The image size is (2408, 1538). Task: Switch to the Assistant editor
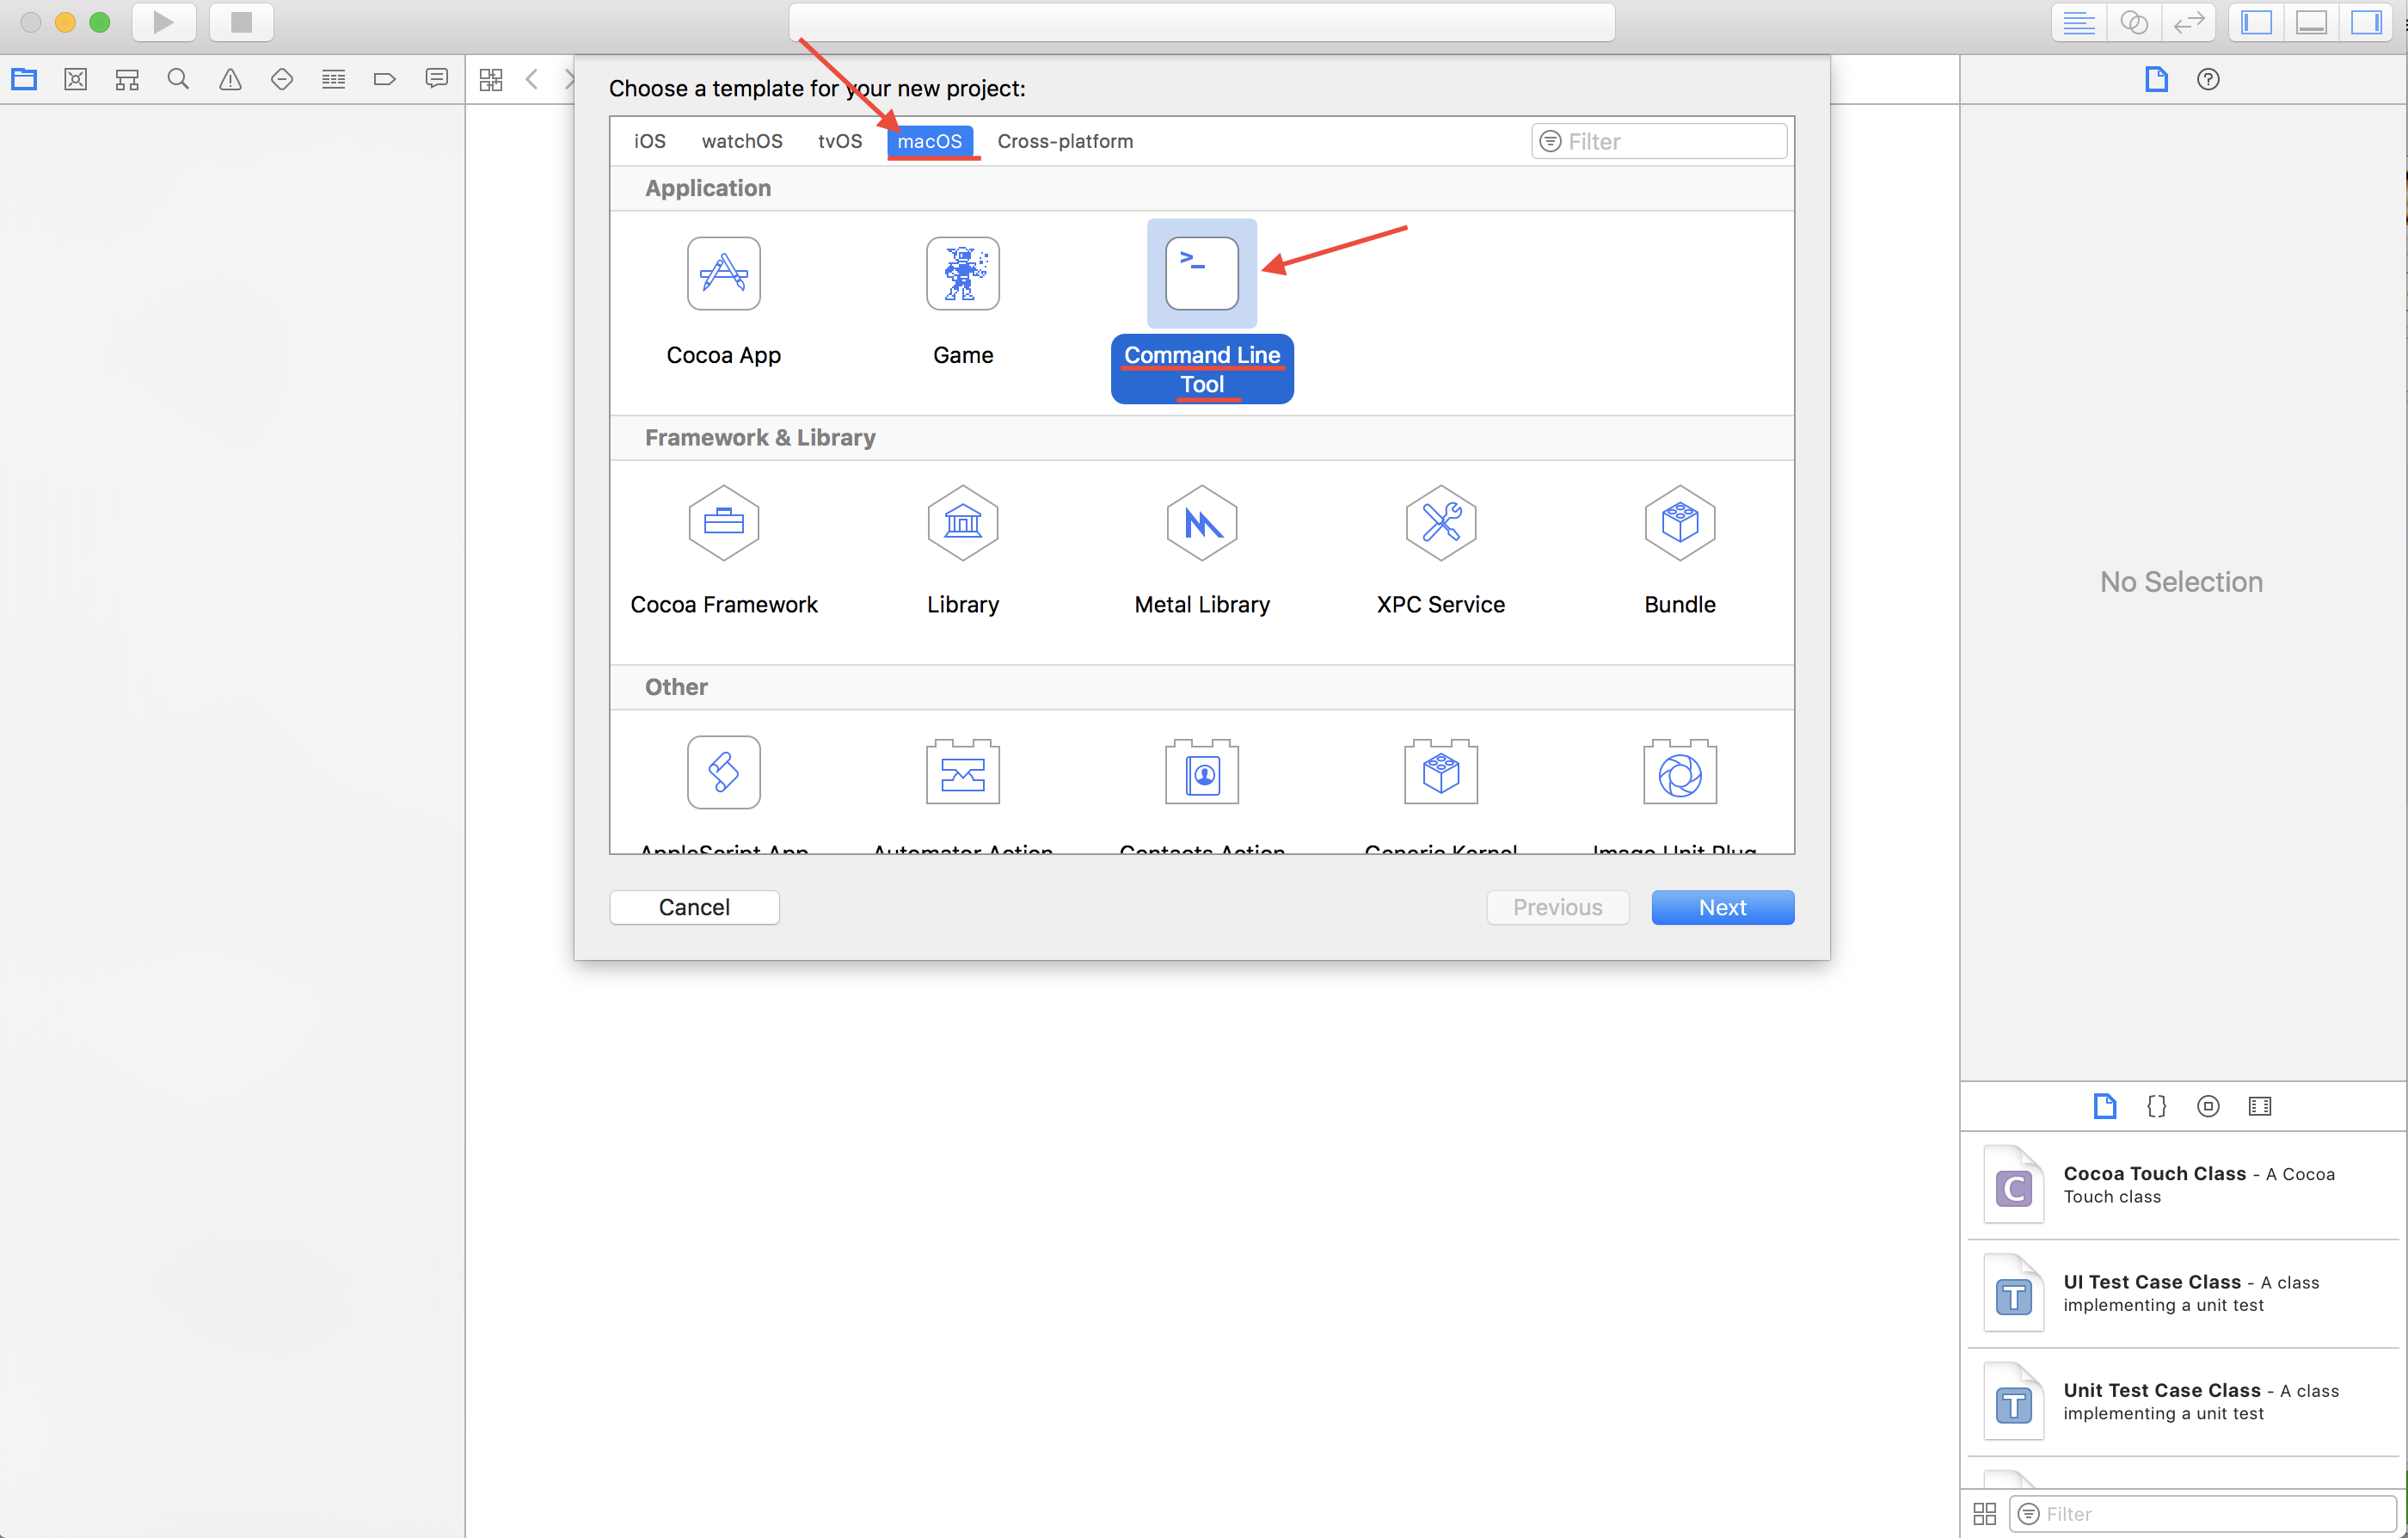(x=2134, y=22)
